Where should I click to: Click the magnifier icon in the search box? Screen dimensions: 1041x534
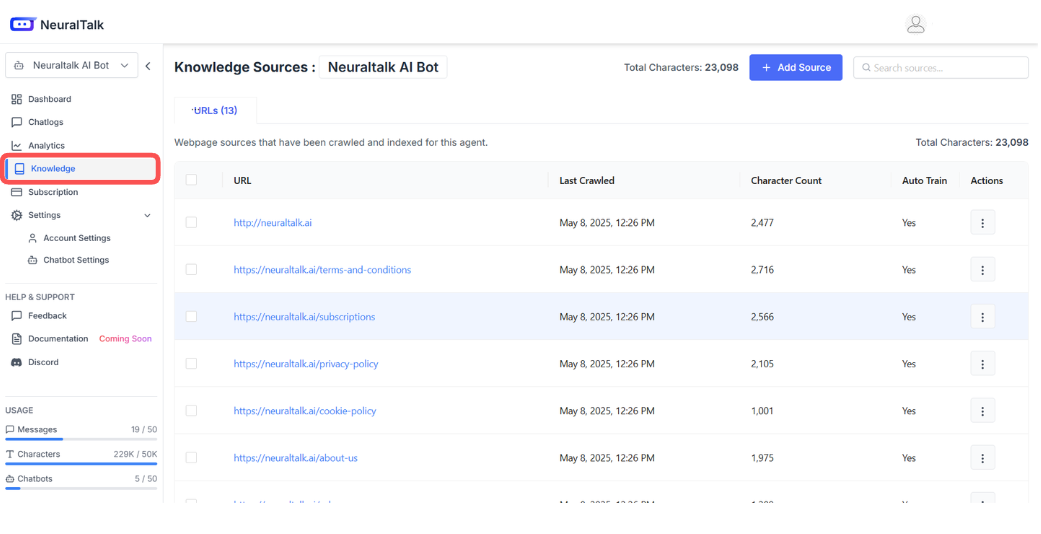[866, 68]
